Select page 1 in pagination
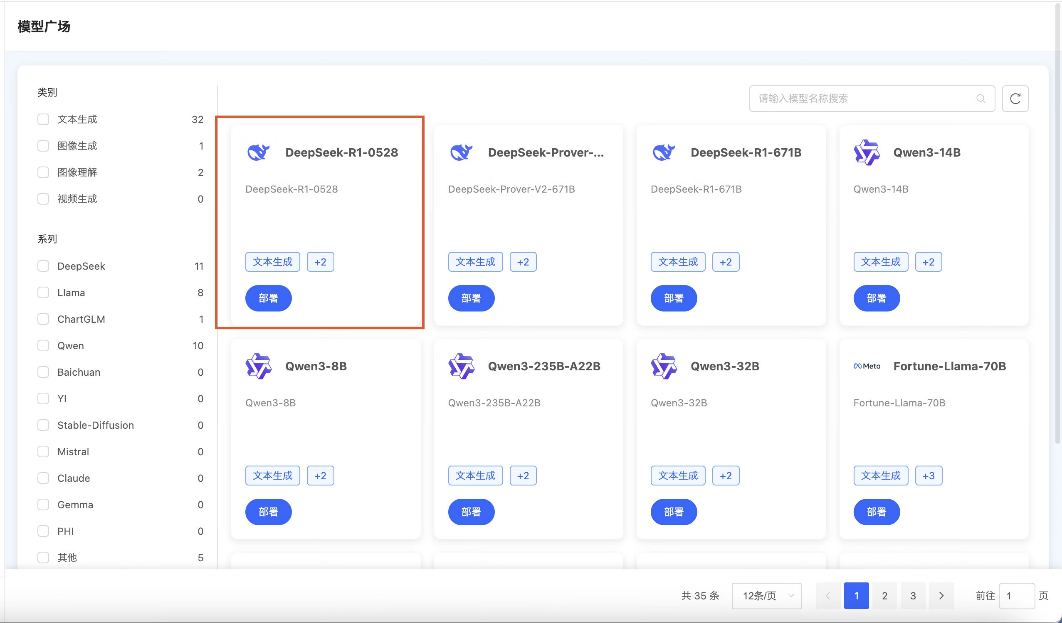 pos(856,596)
